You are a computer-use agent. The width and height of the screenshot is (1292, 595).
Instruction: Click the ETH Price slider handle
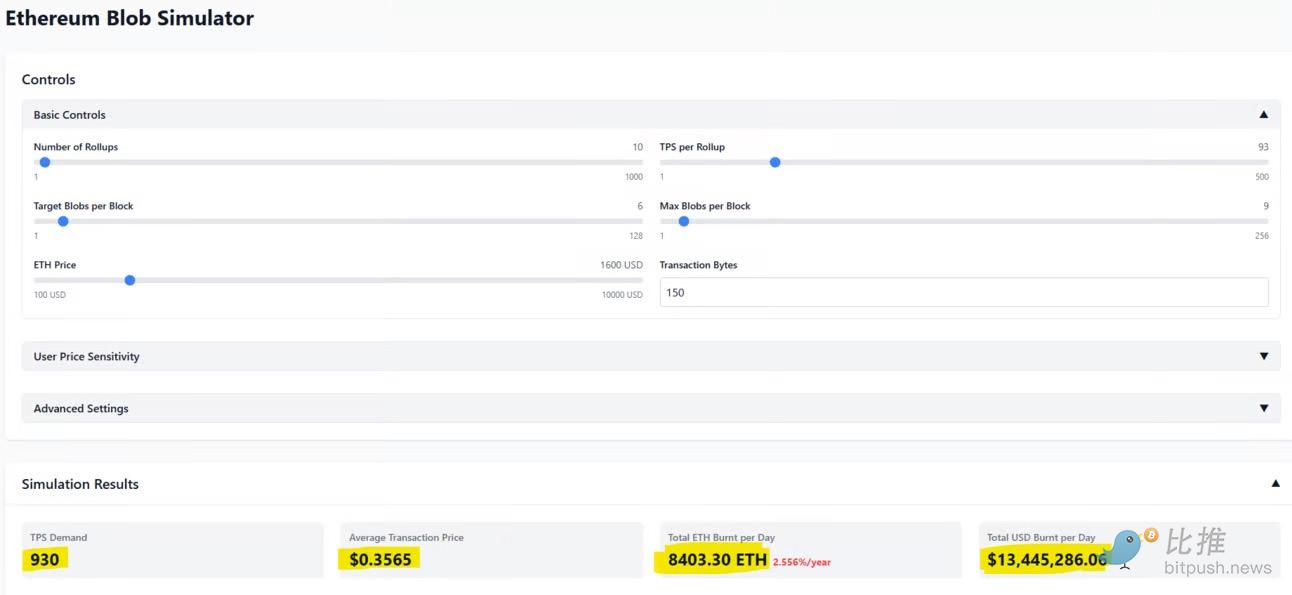click(x=130, y=280)
